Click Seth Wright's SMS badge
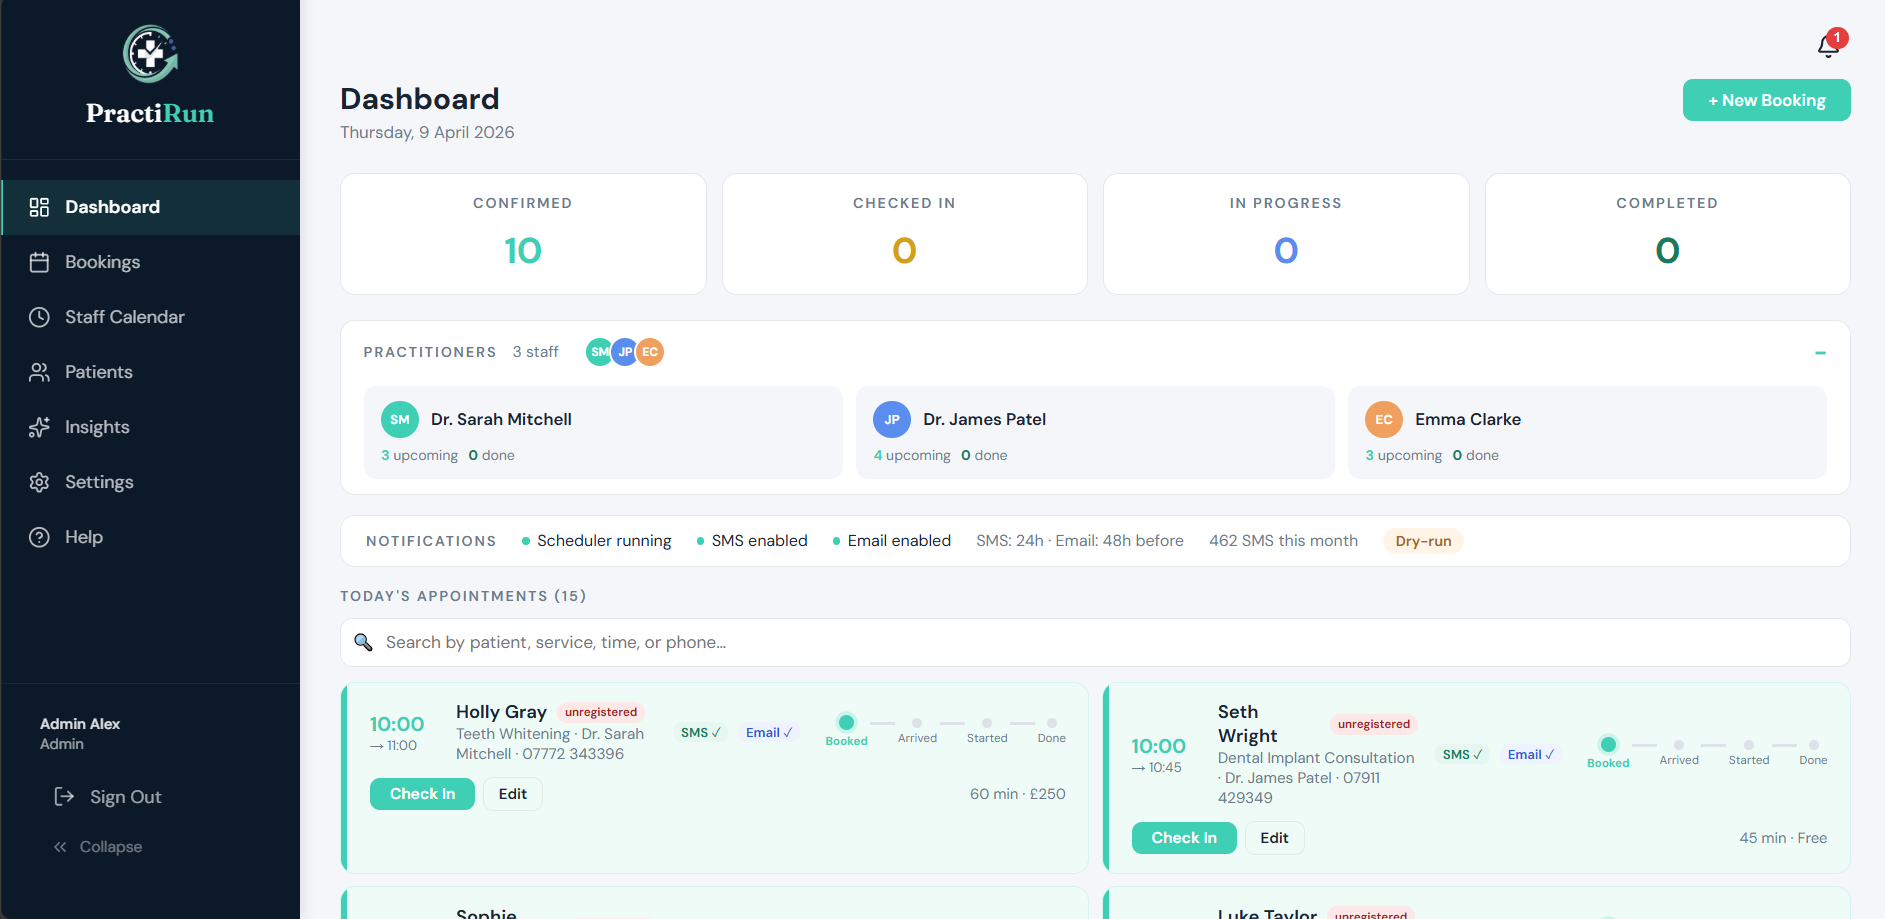This screenshot has height=919, width=1885. [x=1462, y=755]
